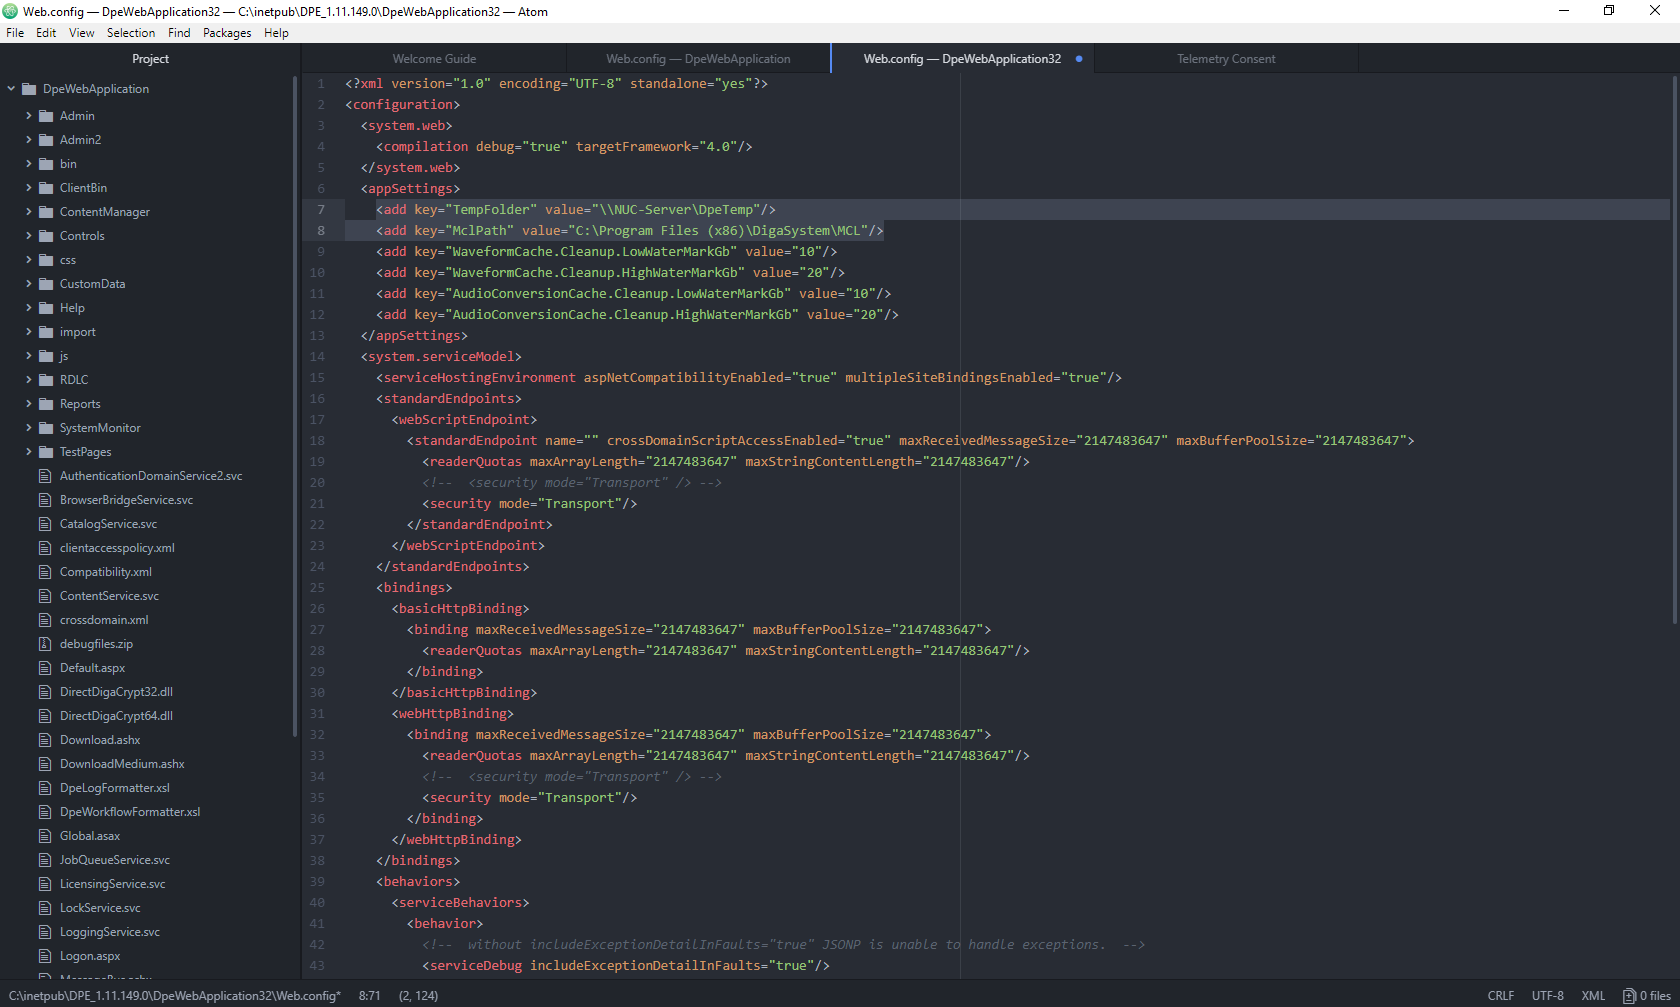Click the Global.asax file icon
The image size is (1680, 1007).
click(45, 836)
